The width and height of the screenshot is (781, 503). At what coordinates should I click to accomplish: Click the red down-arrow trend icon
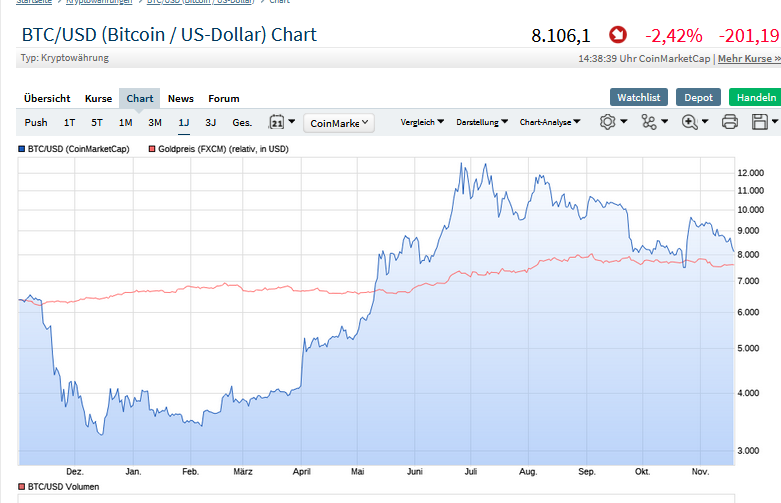point(616,35)
